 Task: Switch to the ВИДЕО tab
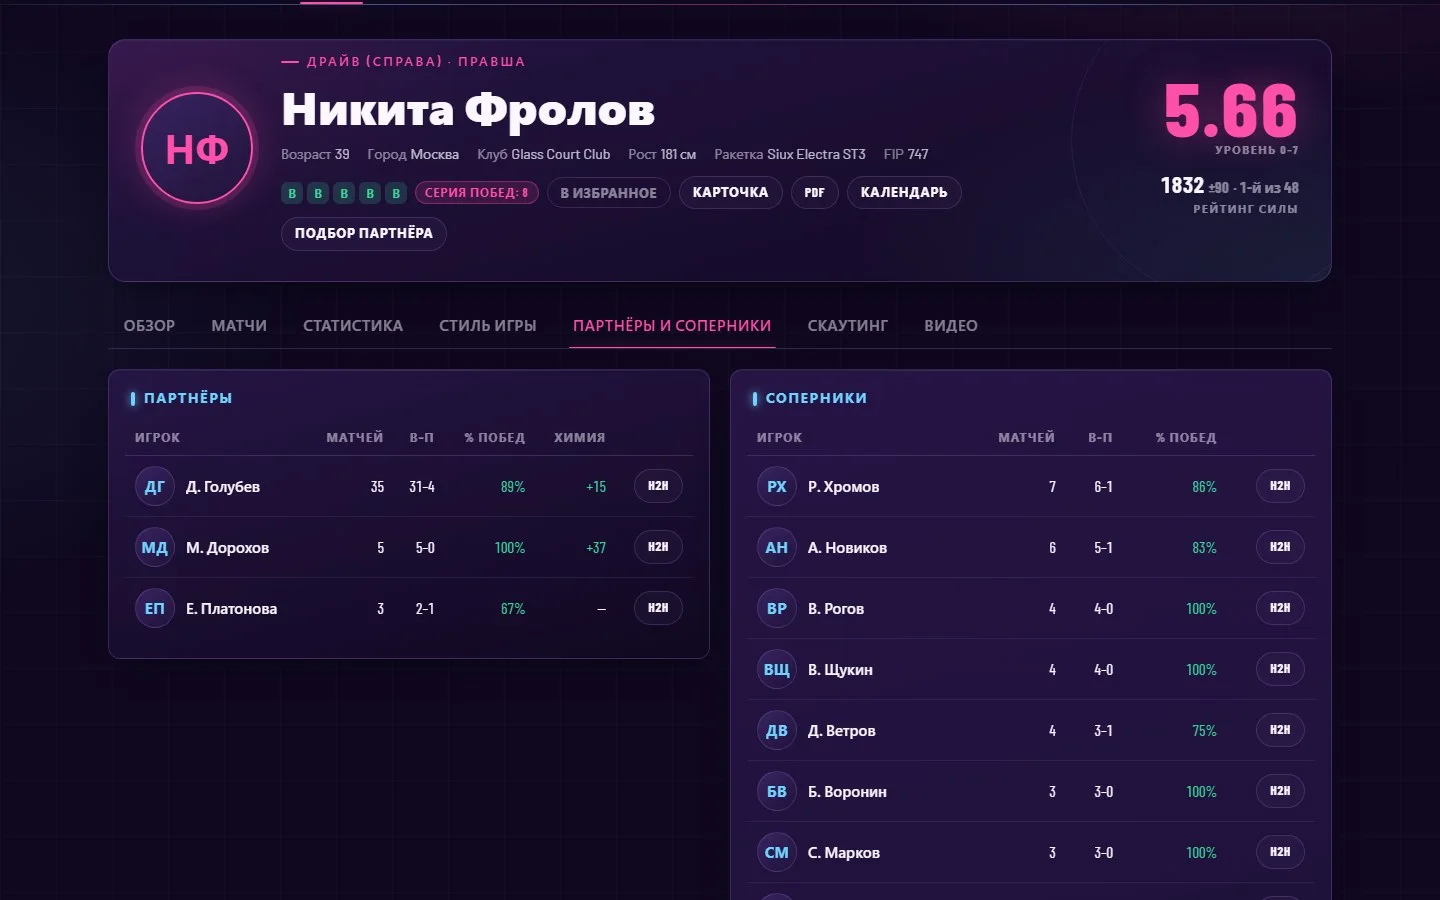[951, 326]
